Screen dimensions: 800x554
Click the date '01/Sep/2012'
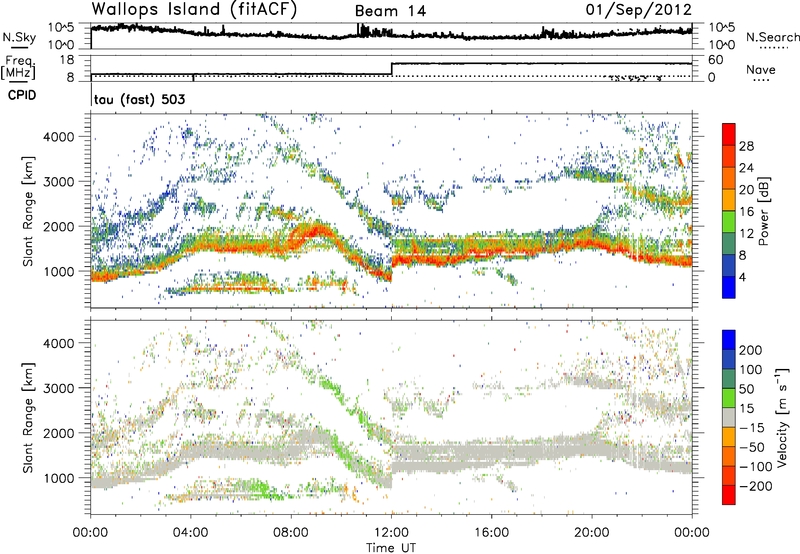click(638, 10)
